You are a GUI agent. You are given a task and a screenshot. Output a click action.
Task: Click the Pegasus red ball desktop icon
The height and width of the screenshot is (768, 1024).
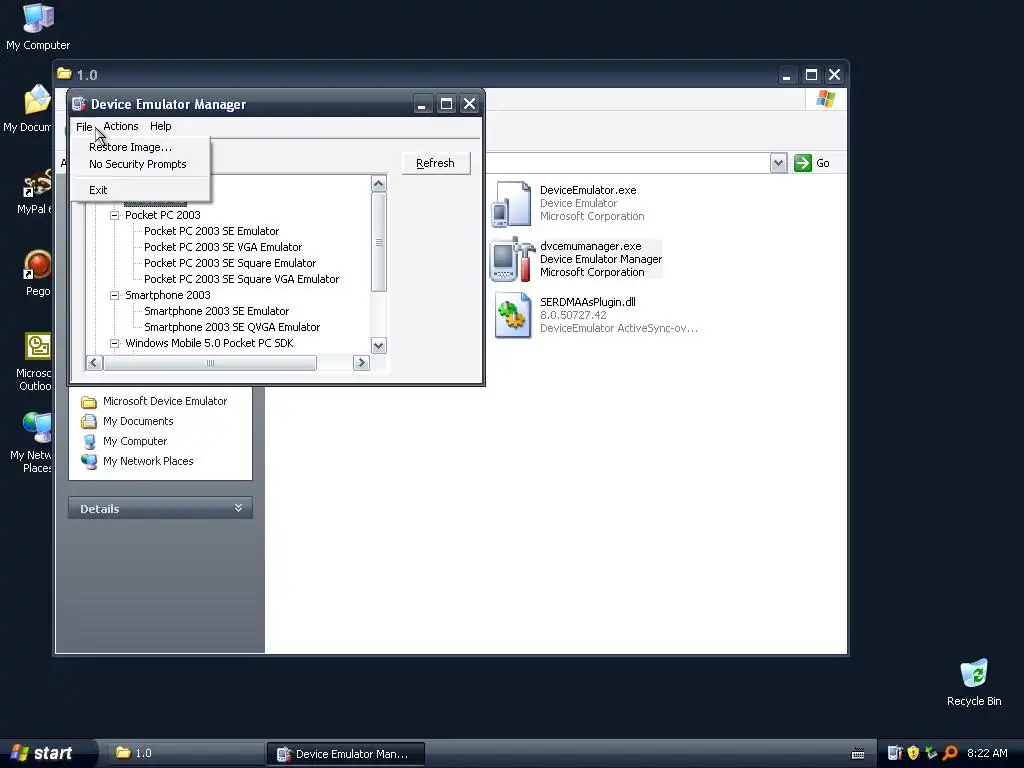tap(37, 265)
